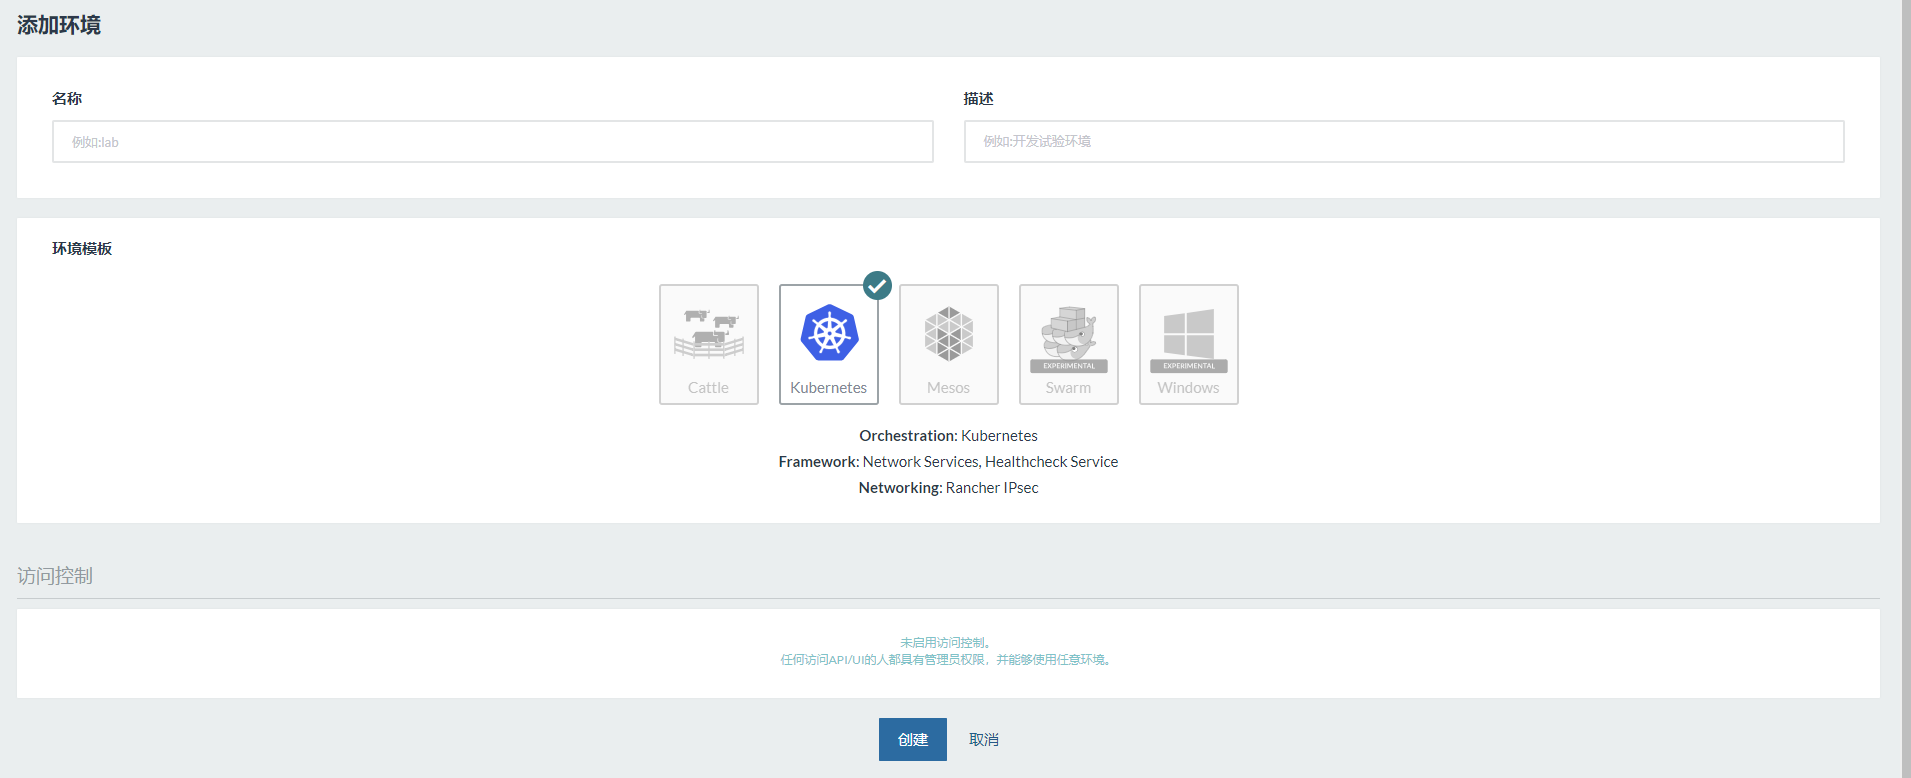Image resolution: width=1911 pixels, height=778 pixels.
Task: Click the EXPERIMENTAL badge on Windows
Action: point(1188,366)
